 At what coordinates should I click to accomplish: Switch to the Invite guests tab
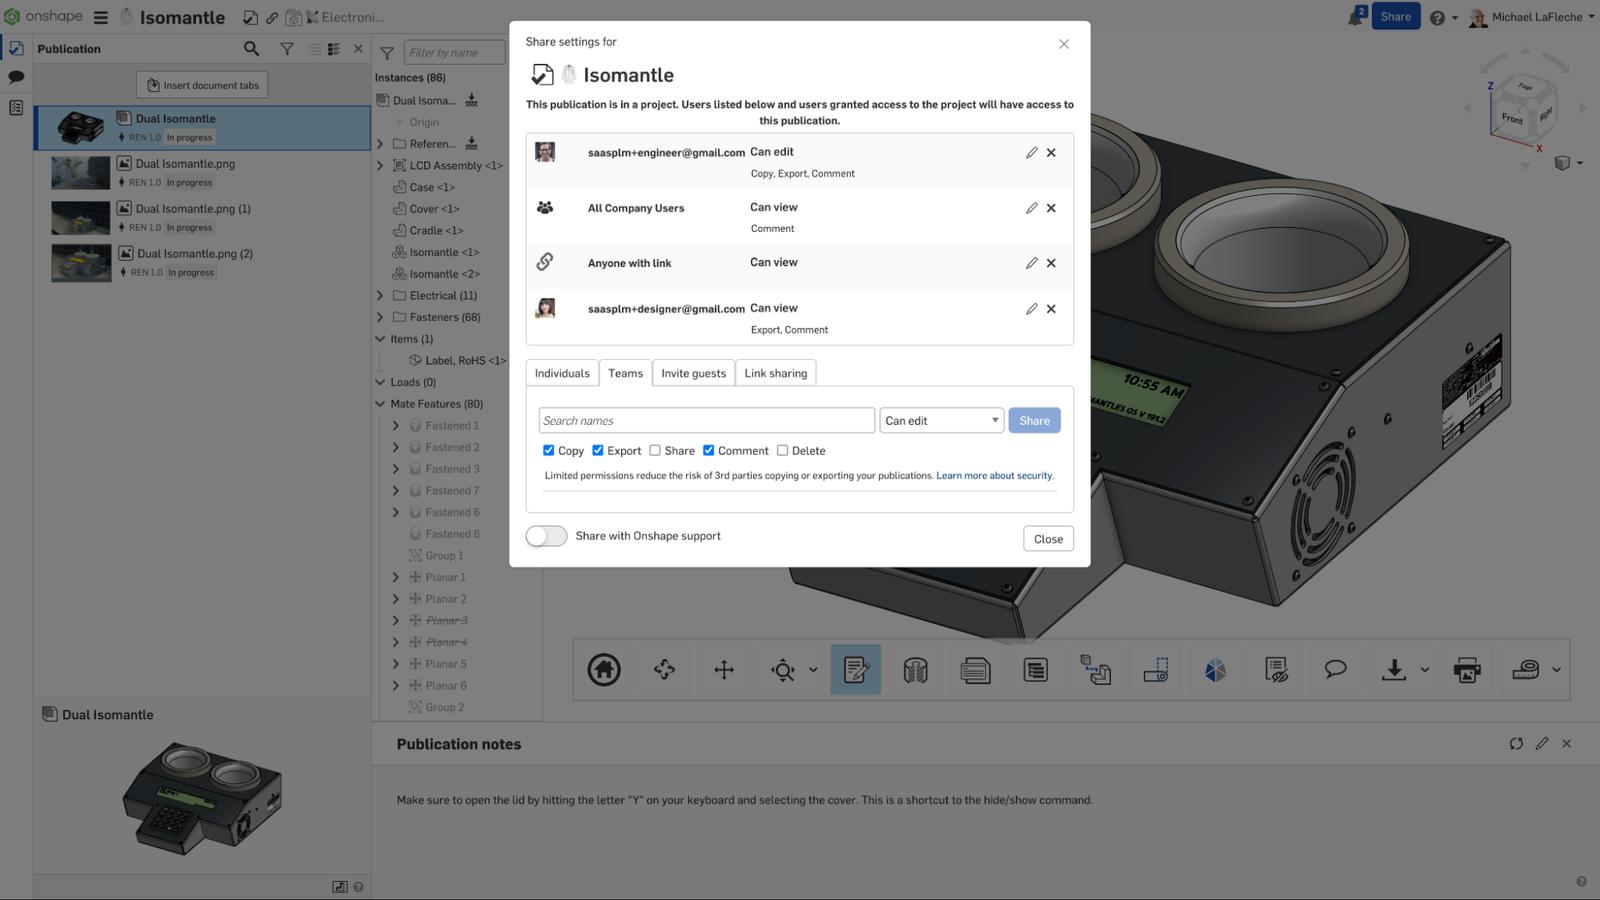point(693,372)
